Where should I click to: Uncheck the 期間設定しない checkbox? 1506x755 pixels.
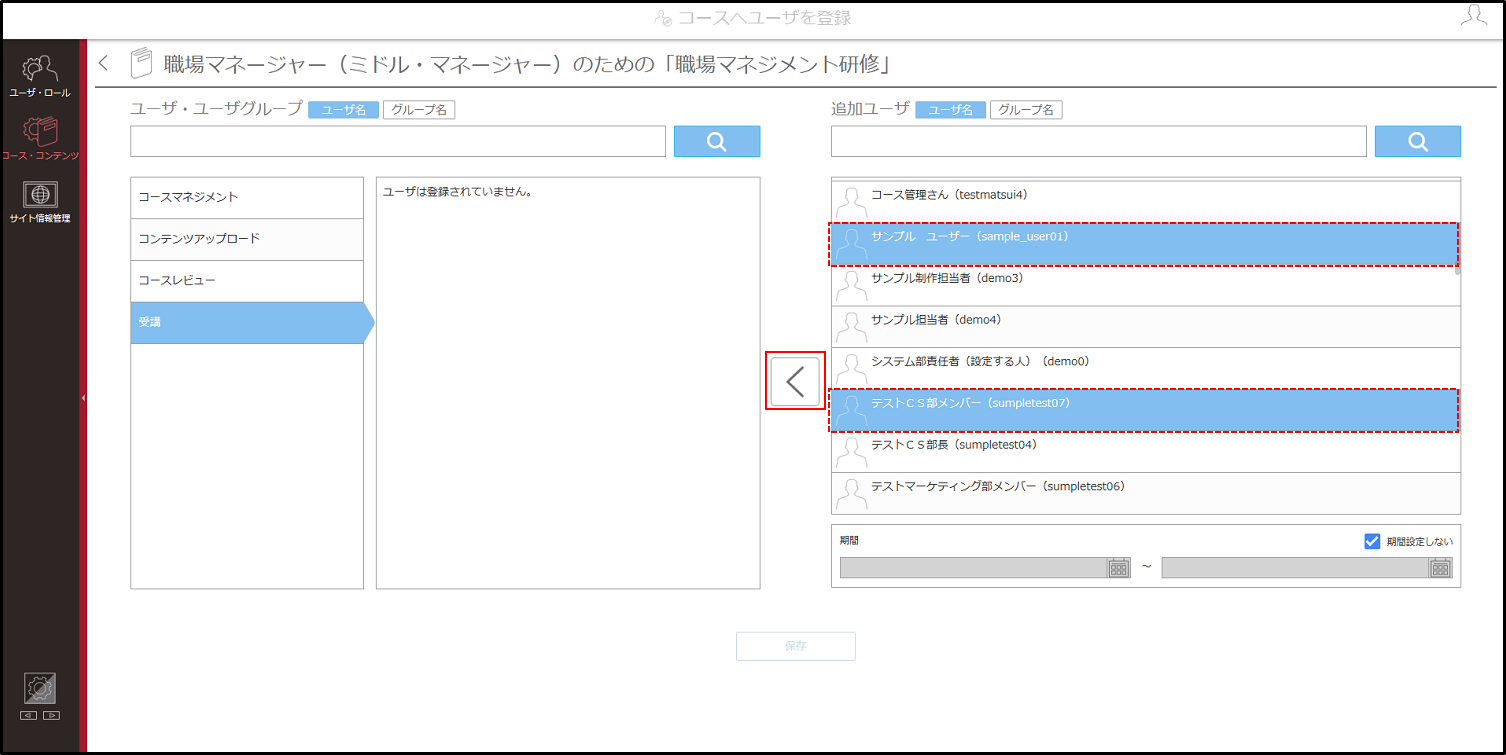tap(1372, 541)
